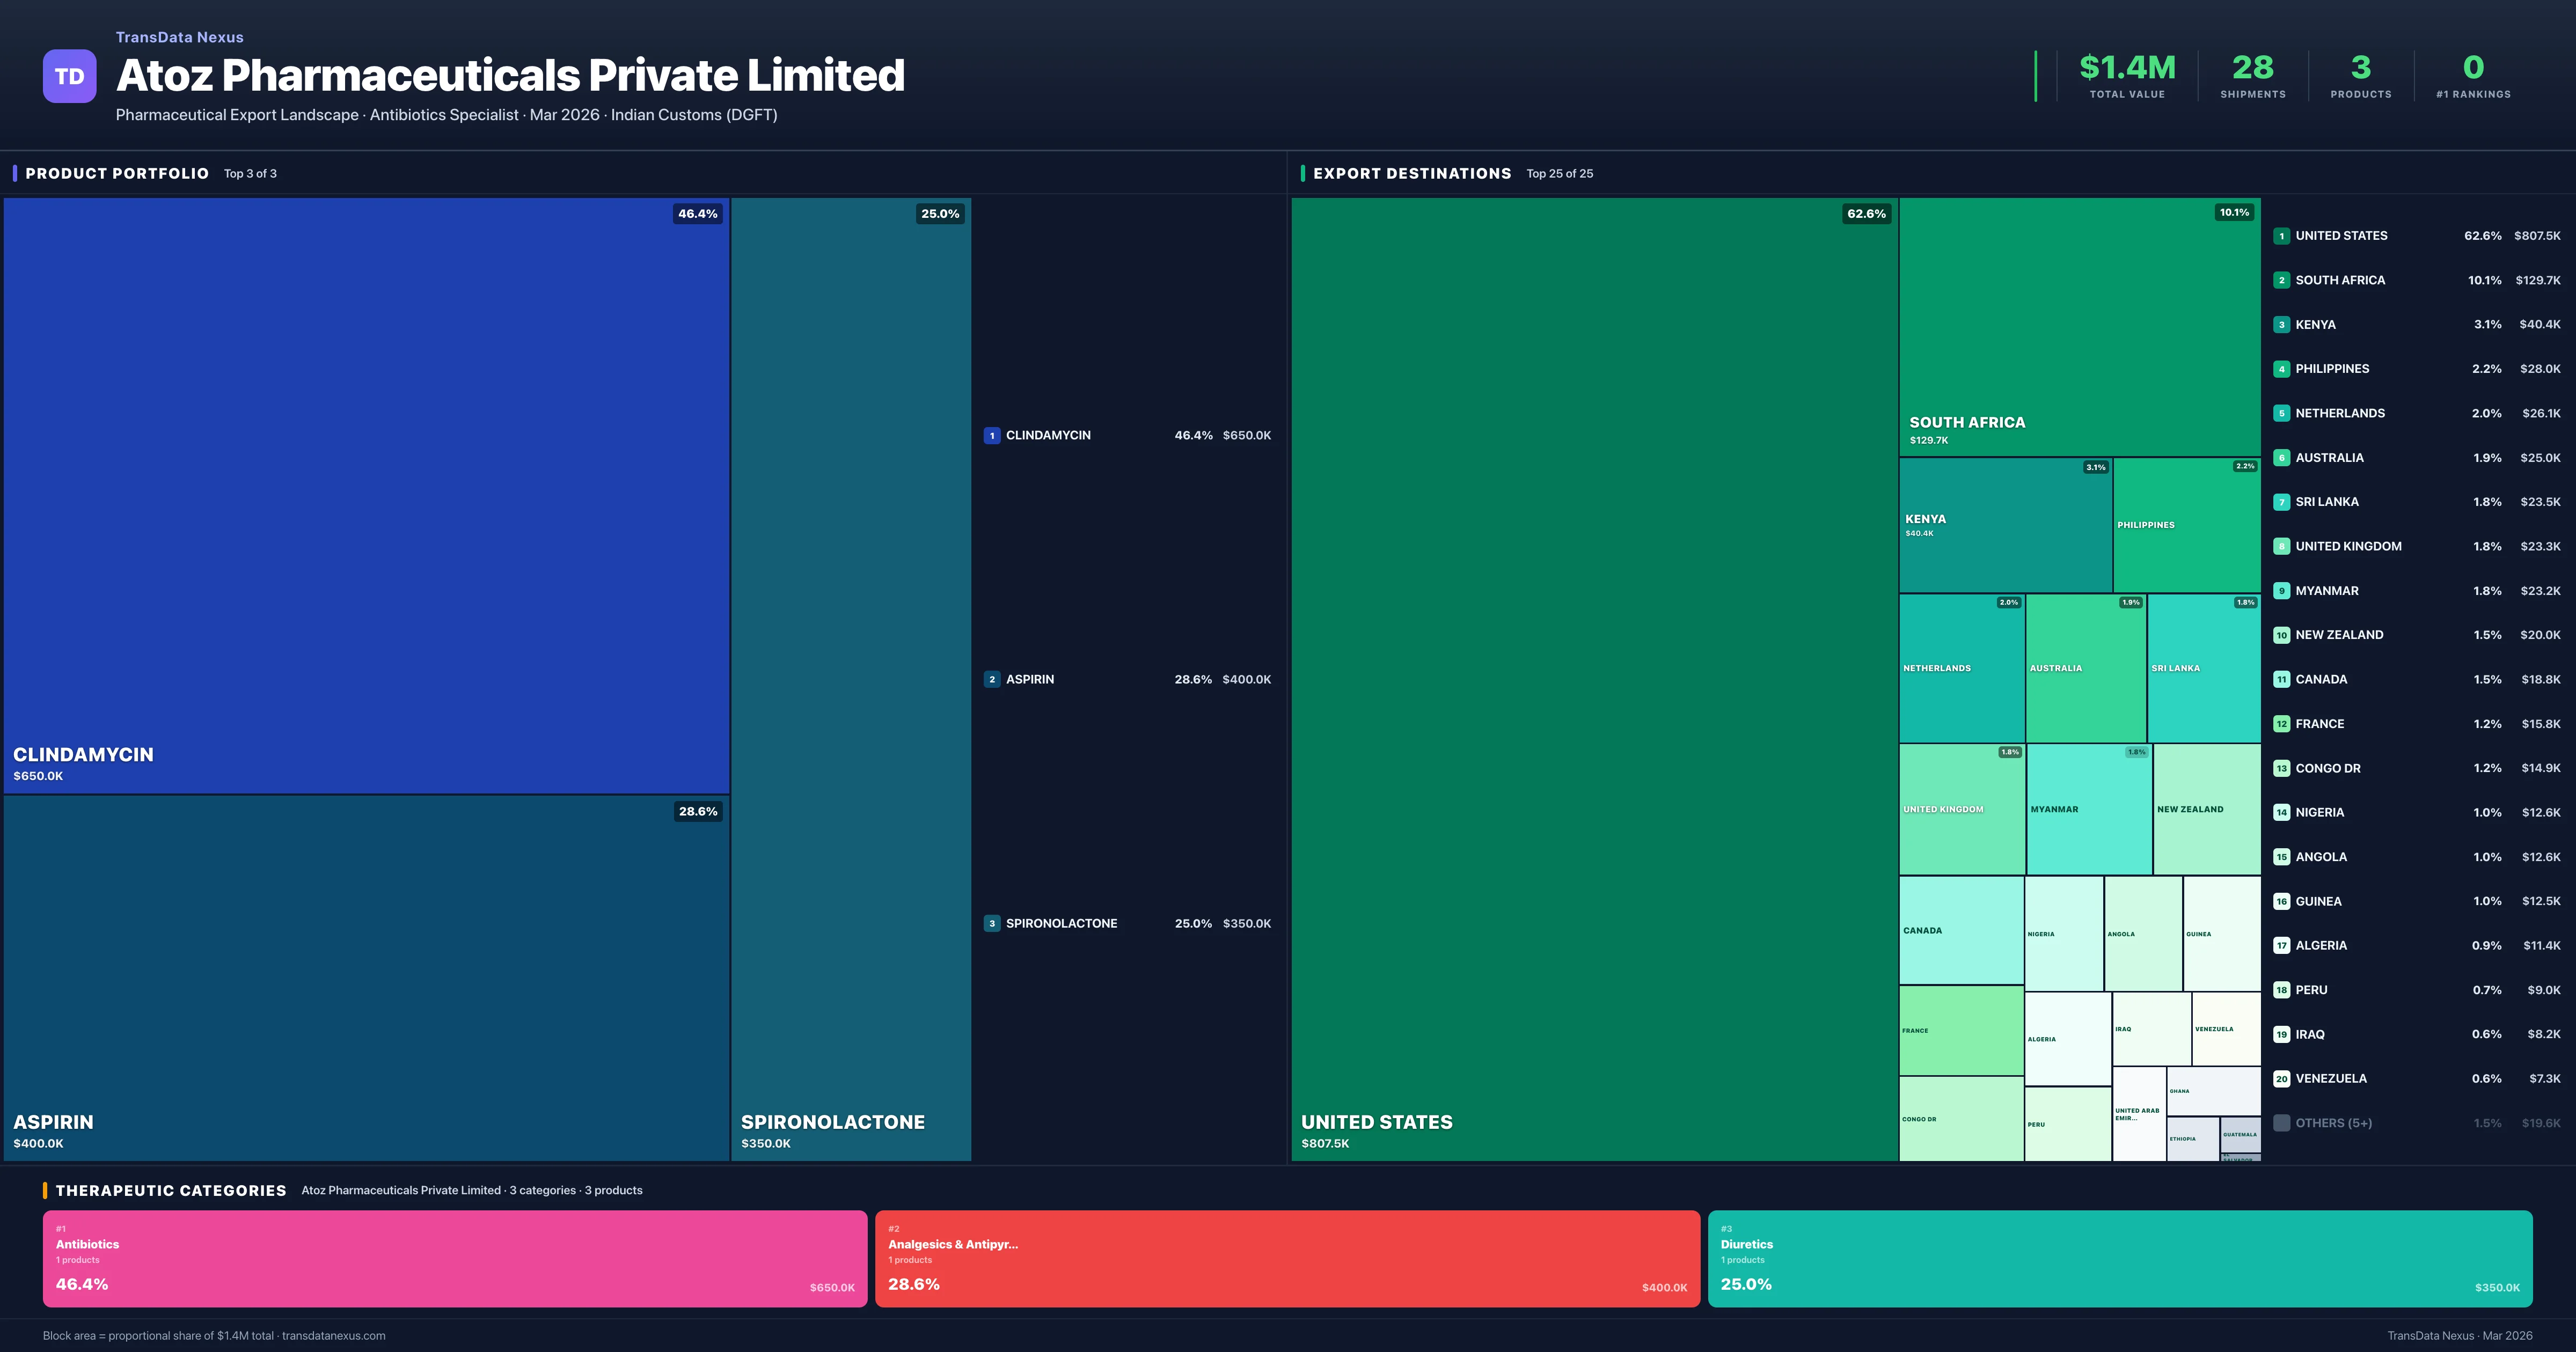Click rank badge 10 beside NEW ZEALAND

[x=2282, y=634]
